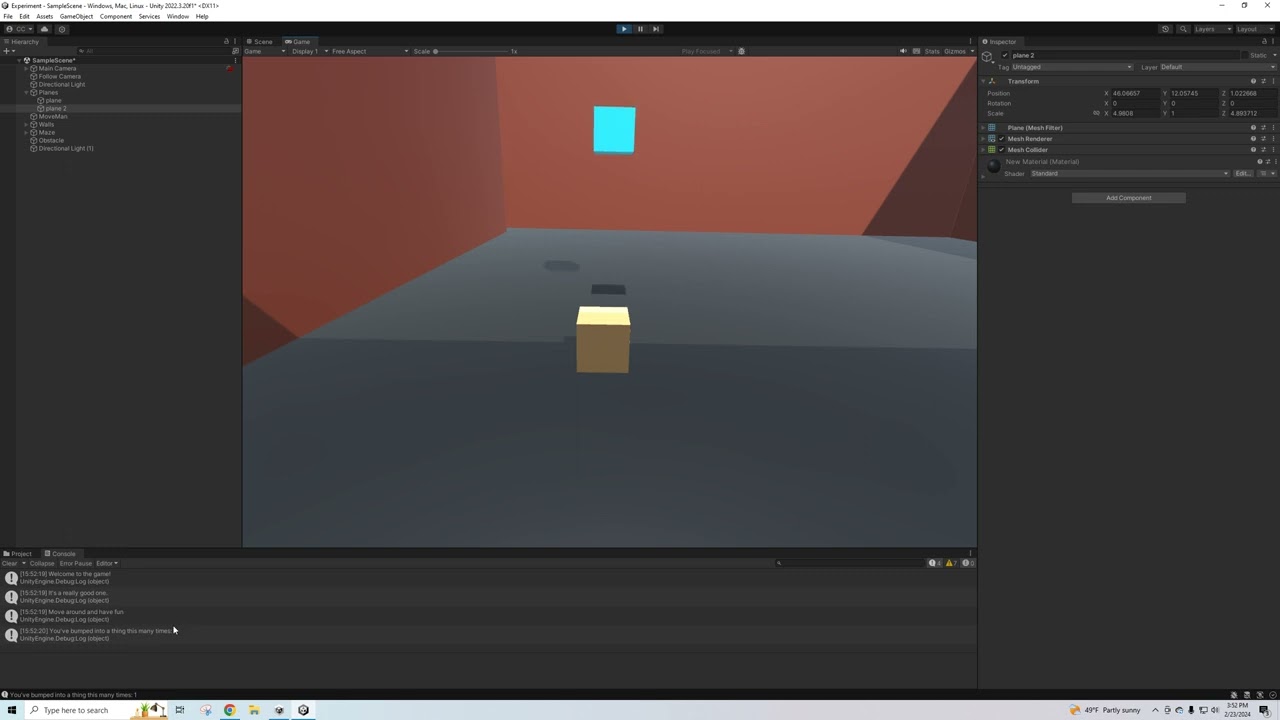Open the File menu

pos(8,17)
